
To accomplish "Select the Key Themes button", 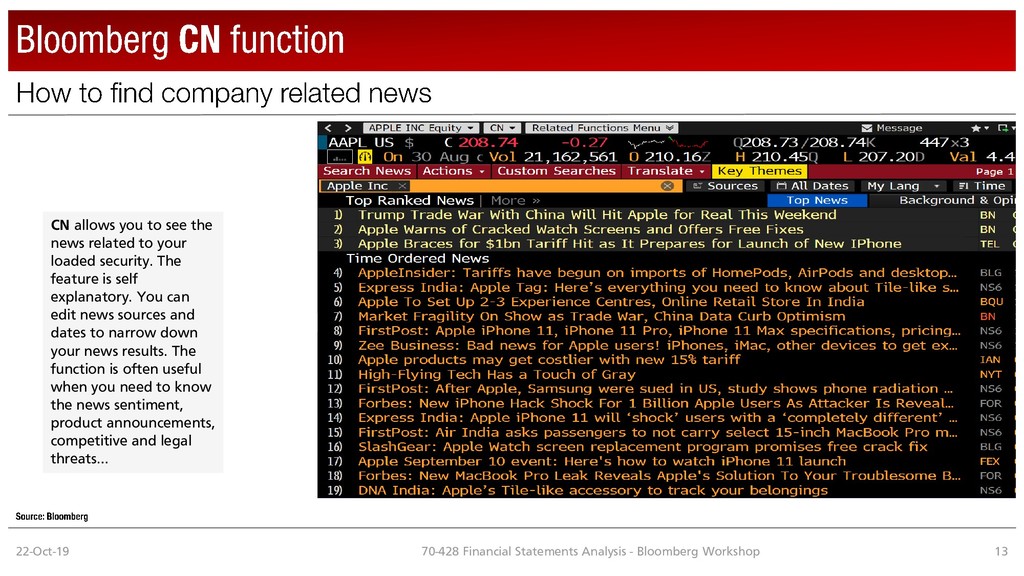I will click(760, 171).
